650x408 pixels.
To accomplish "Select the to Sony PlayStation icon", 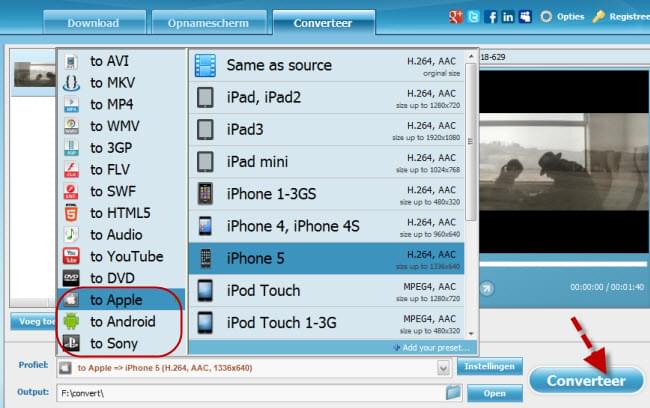I will click(71, 343).
